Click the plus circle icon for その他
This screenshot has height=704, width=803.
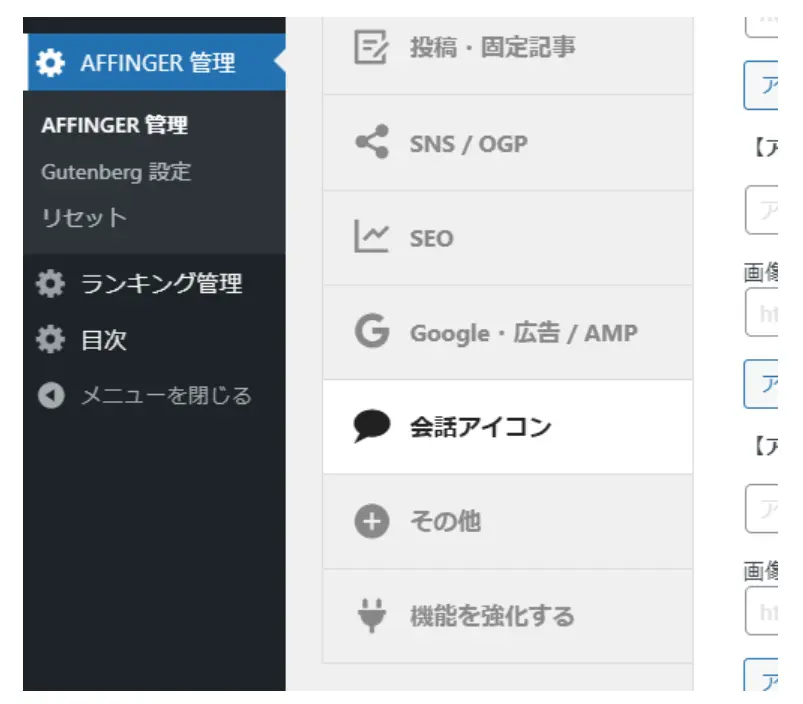[371, 521]
